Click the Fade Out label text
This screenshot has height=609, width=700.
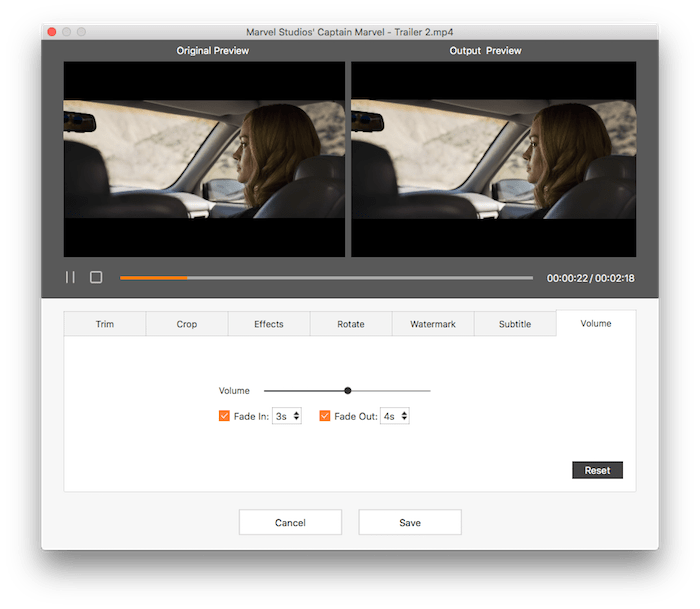click(x=356, y=417)
